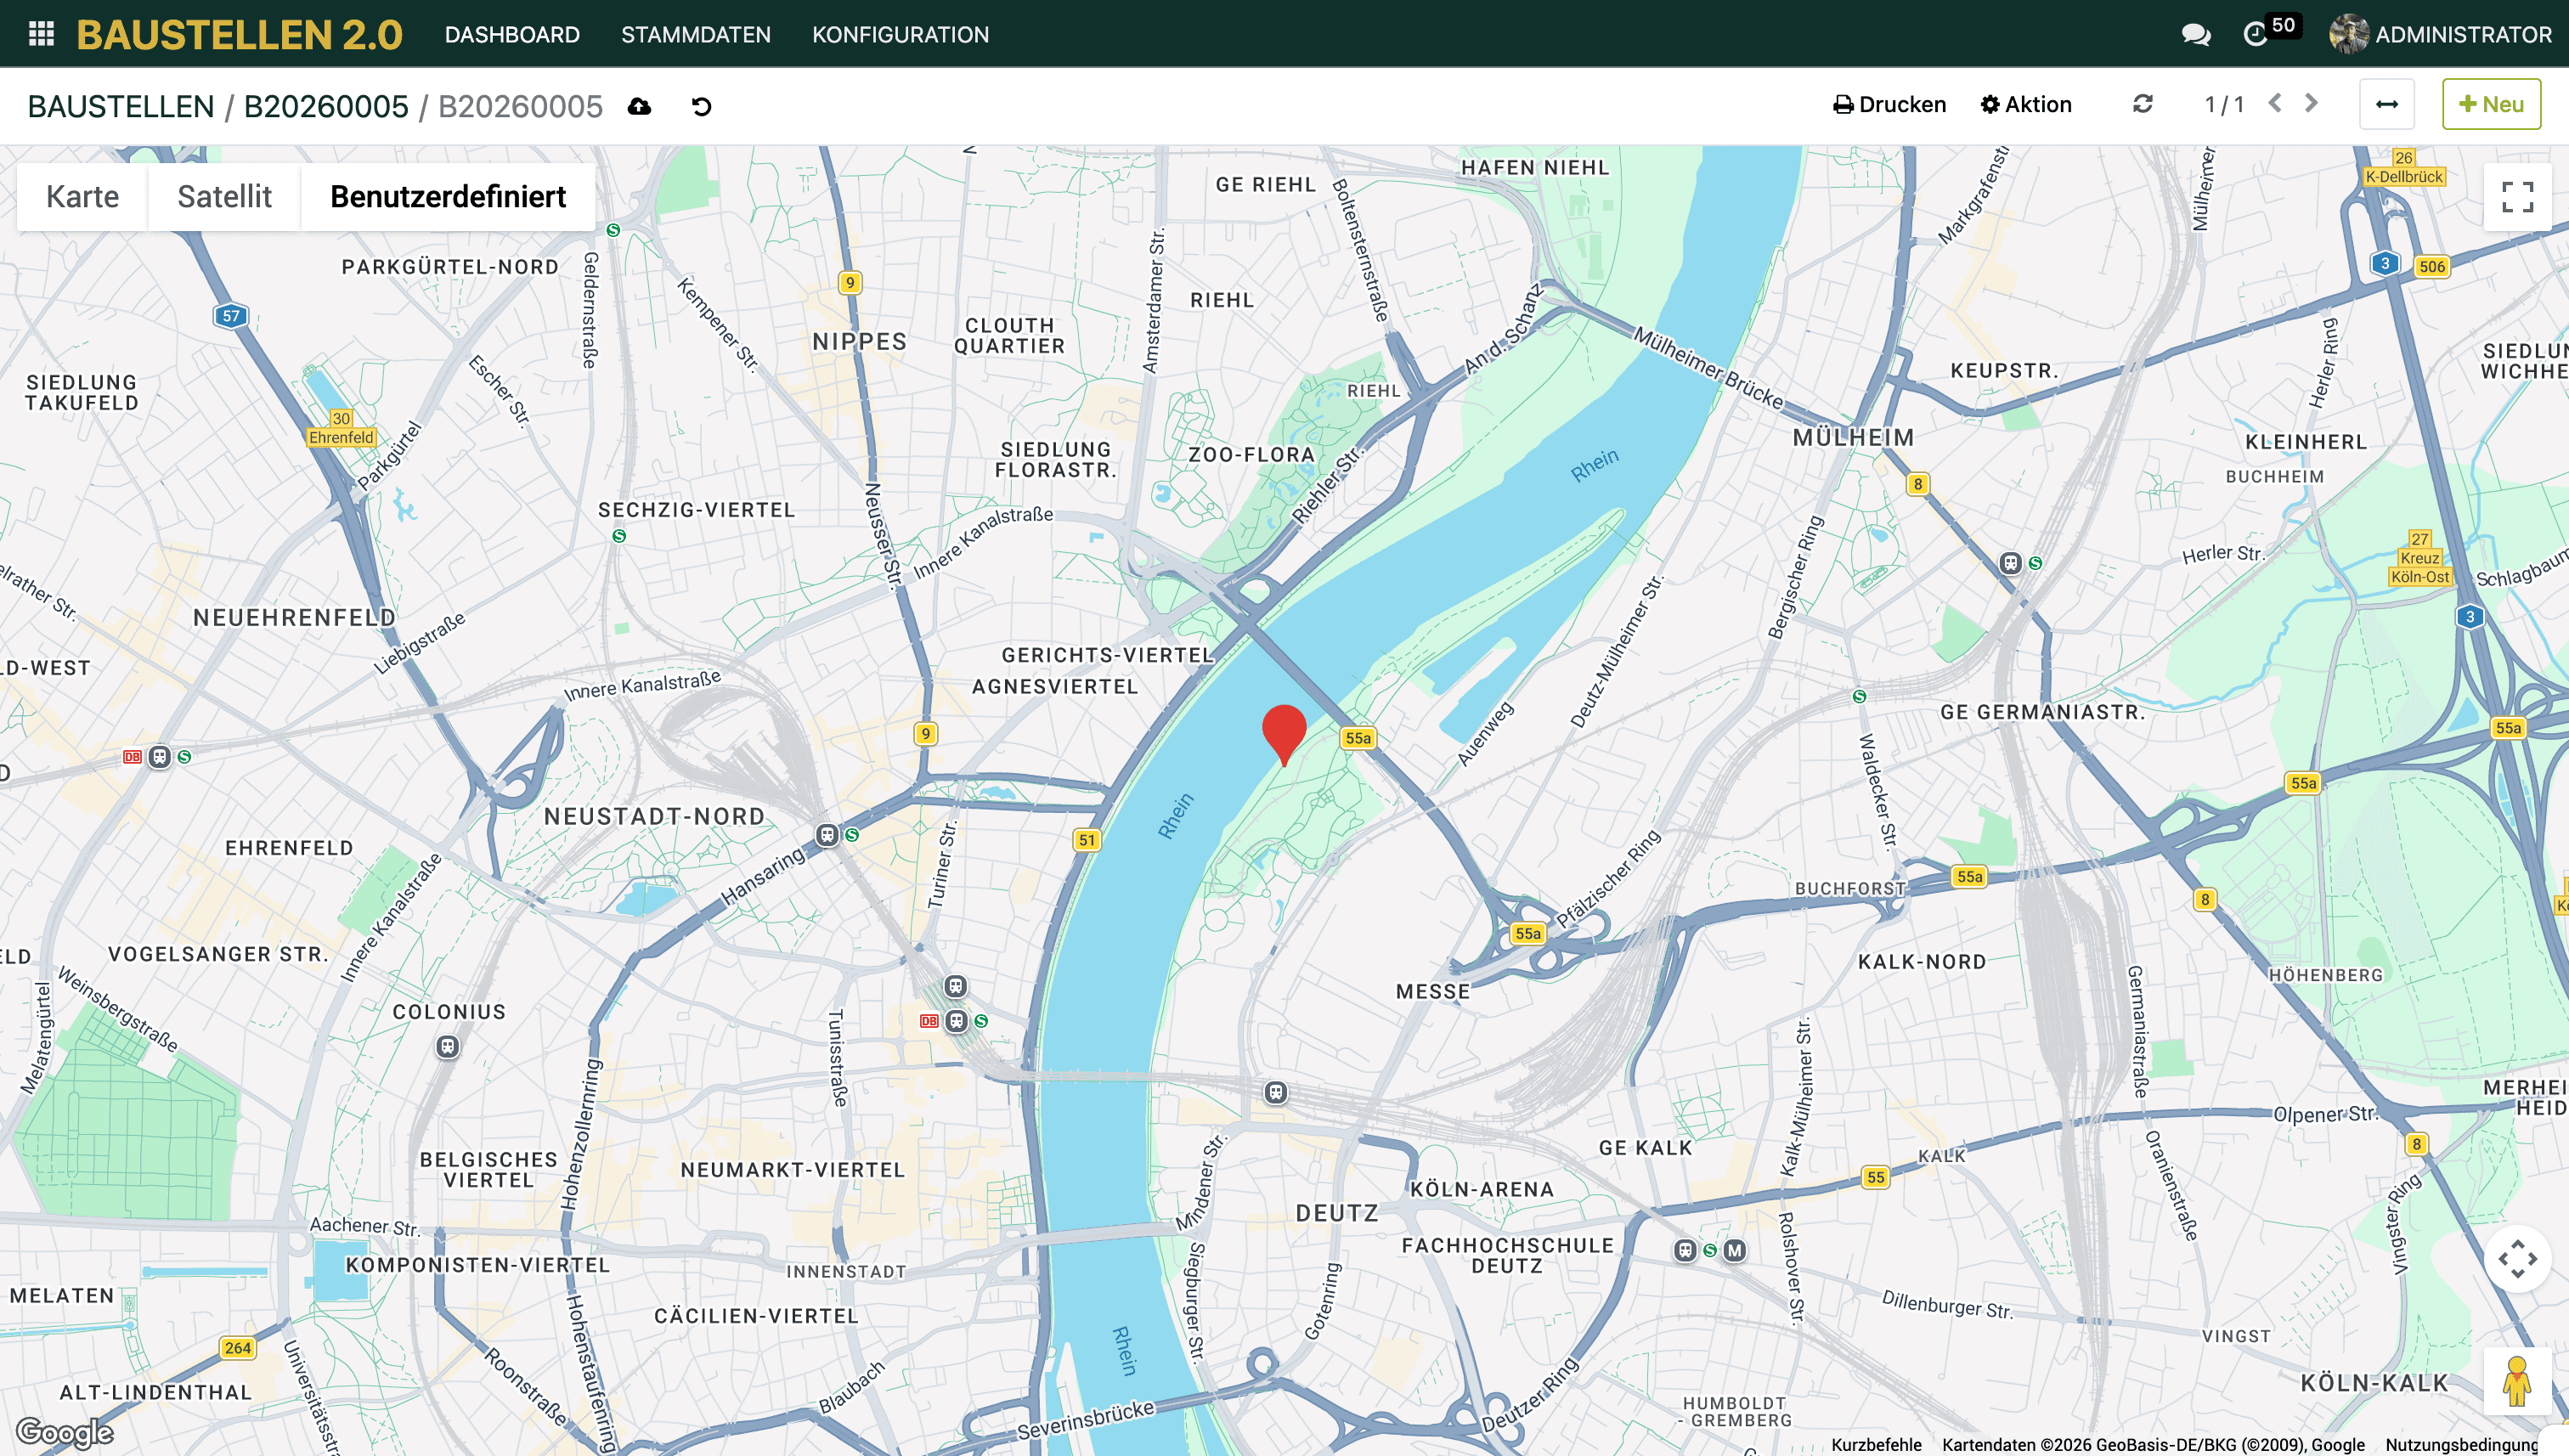
Task: Open the apps grid menu
Action: pyautogui.click(x=41, y=34)
